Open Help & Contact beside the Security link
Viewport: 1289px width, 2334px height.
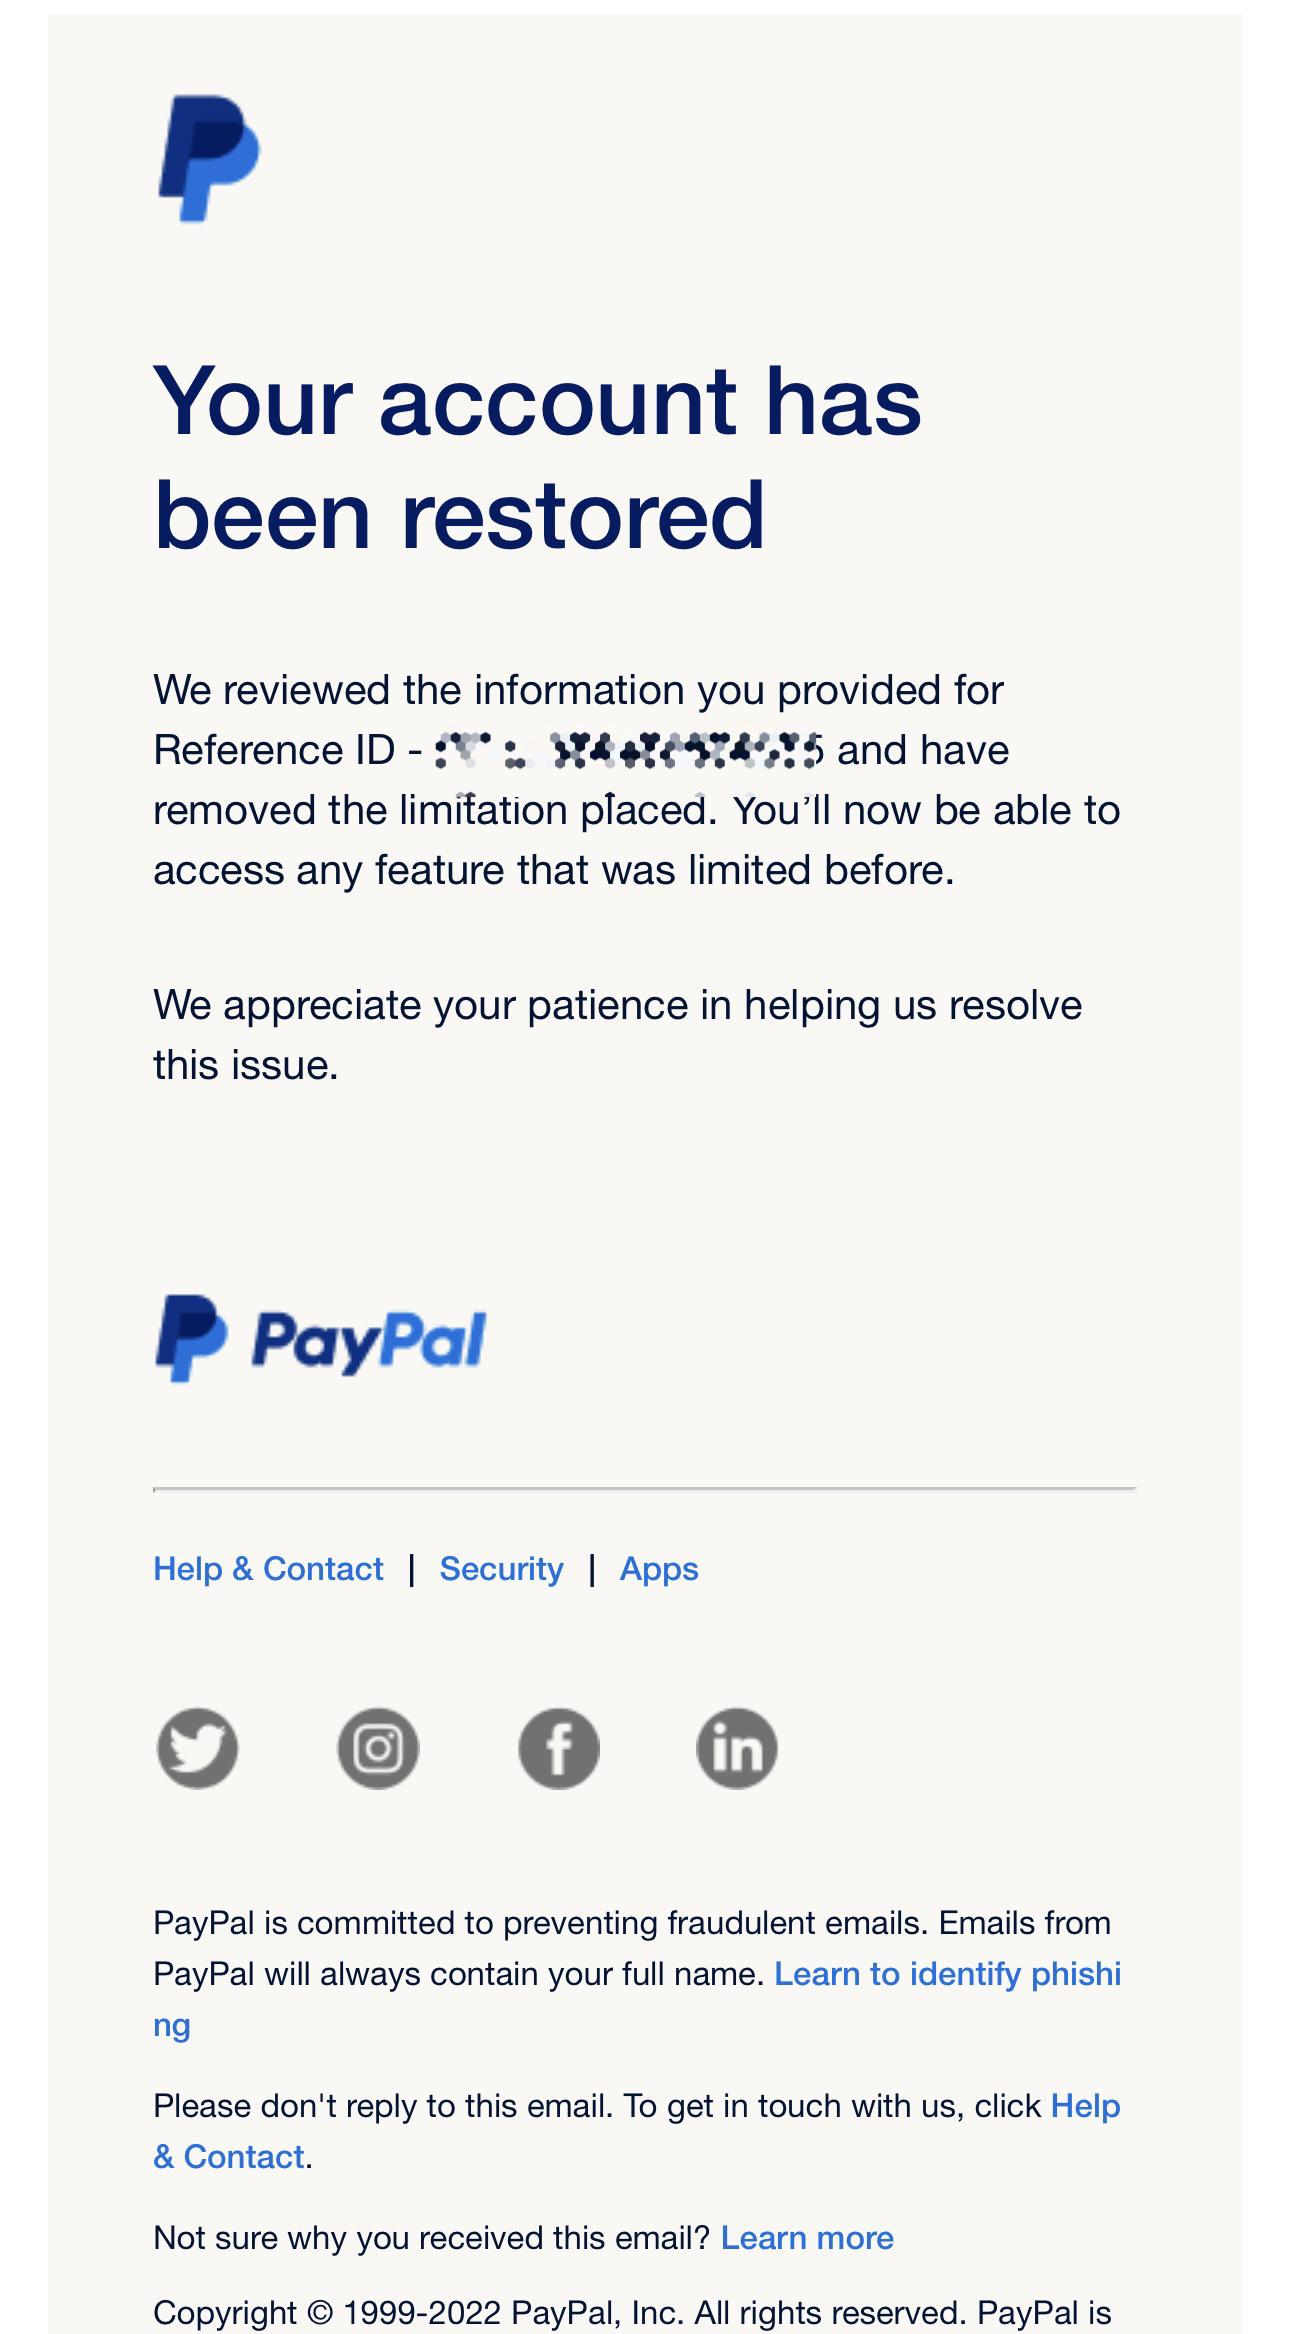click(x=268, y=1568)
